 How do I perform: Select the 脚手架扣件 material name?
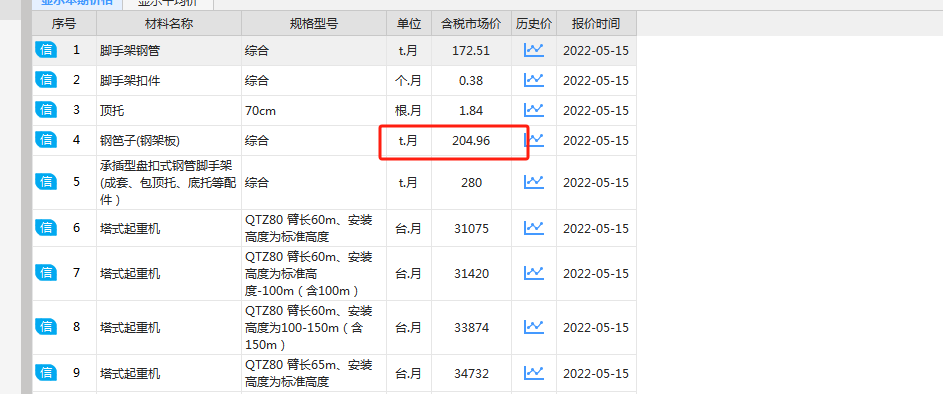(130, 81)
